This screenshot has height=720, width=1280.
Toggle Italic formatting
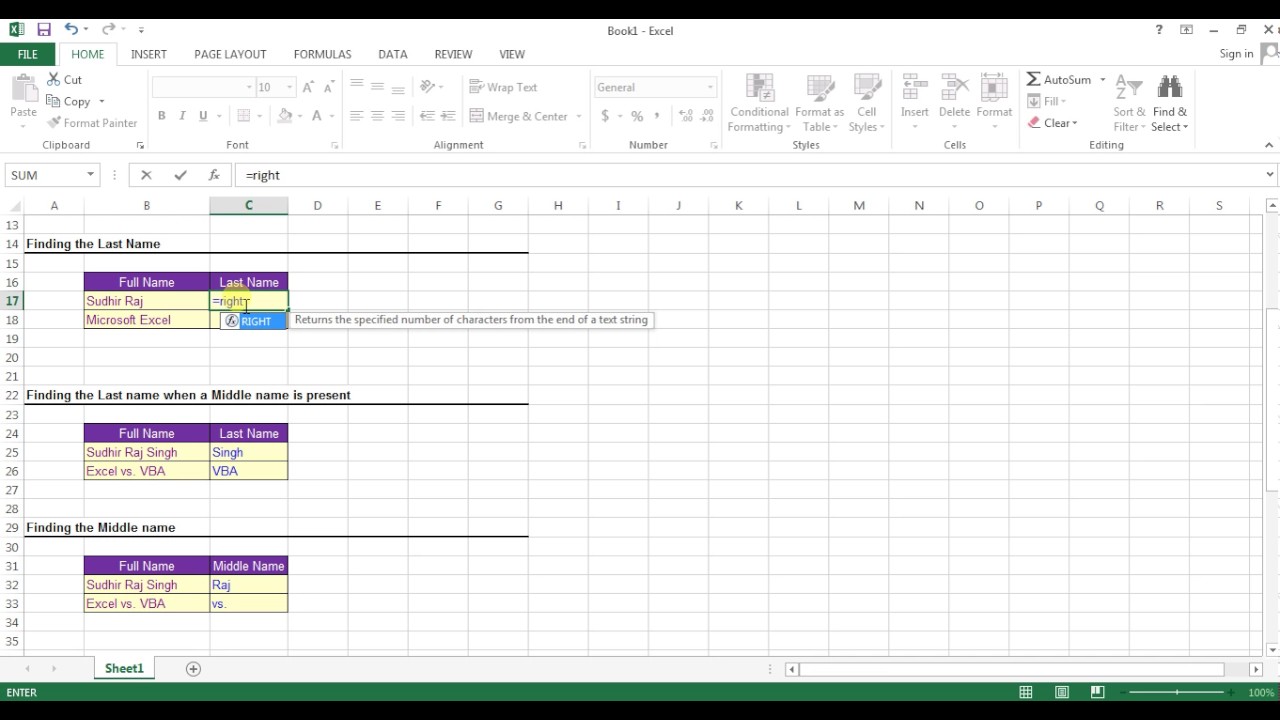point(182,116)
